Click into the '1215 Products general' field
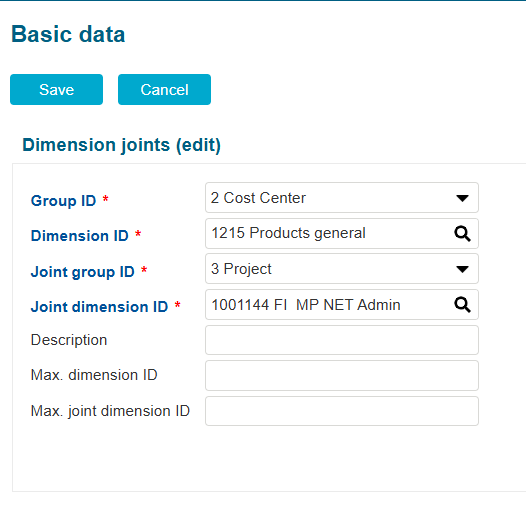This screenshot has width=526, height=526. tap(342, 233)
